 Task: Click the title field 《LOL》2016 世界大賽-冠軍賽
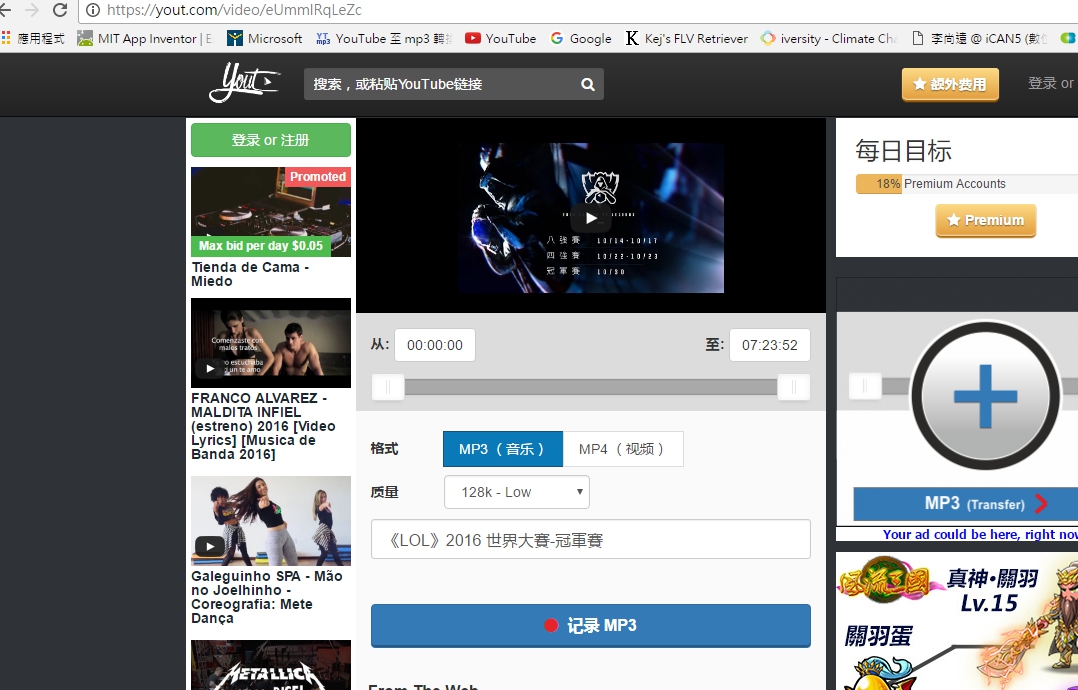(x=591, y=539)
